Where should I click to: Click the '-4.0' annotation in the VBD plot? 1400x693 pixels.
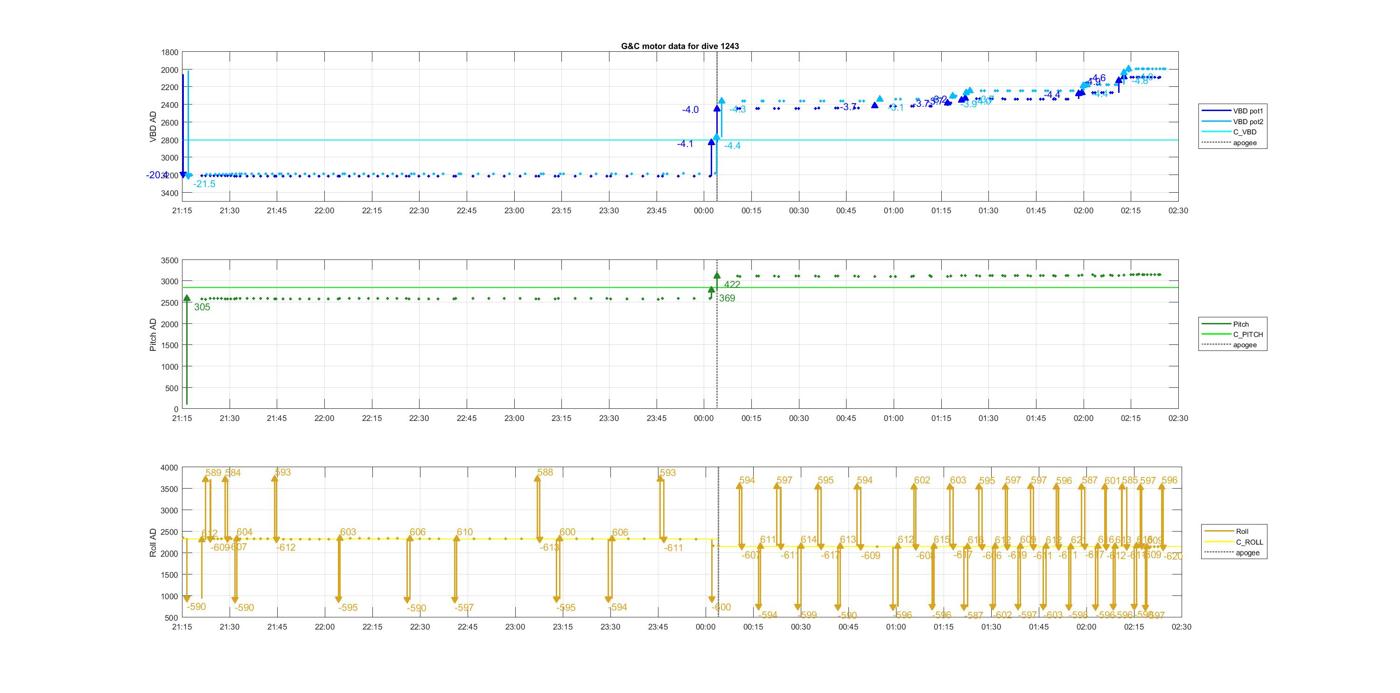click(x=691, y=110)
